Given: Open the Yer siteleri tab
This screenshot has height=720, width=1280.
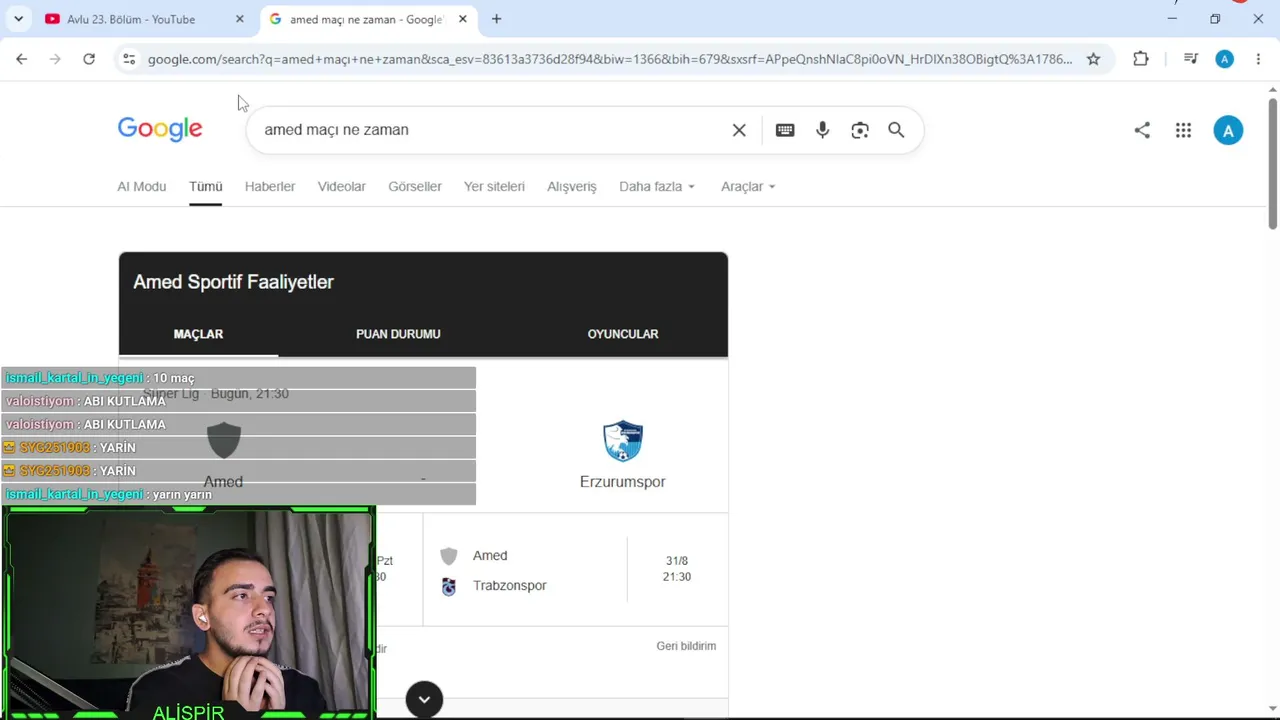Looking at the screenshot, I should pyautogui.click(x=494, y=186).
